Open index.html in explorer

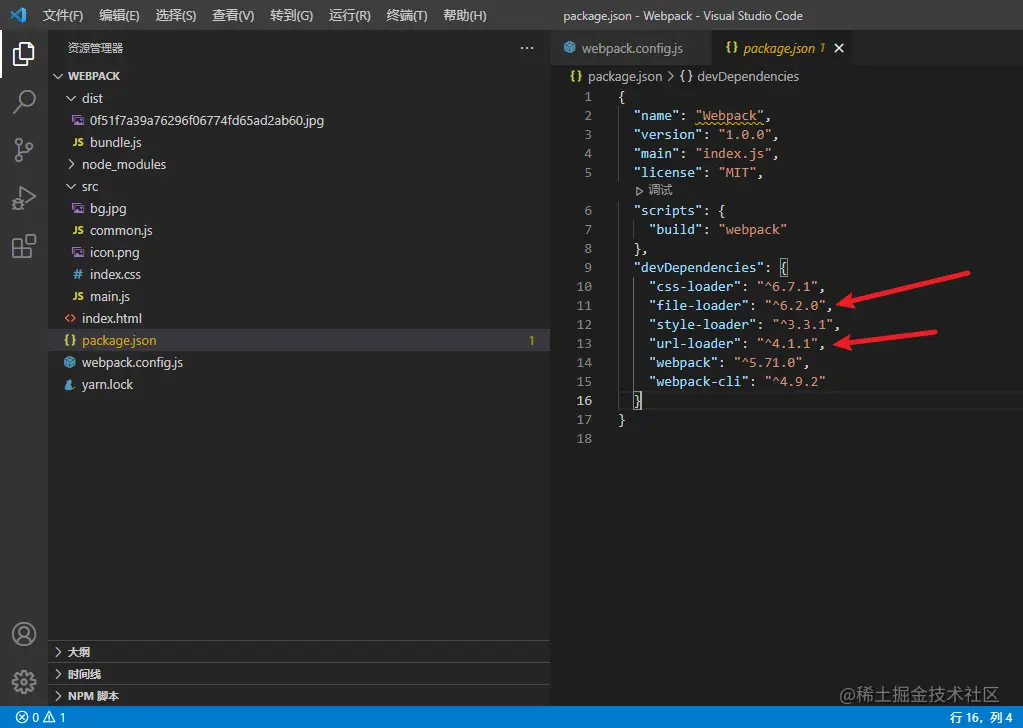tap(112, 318)
